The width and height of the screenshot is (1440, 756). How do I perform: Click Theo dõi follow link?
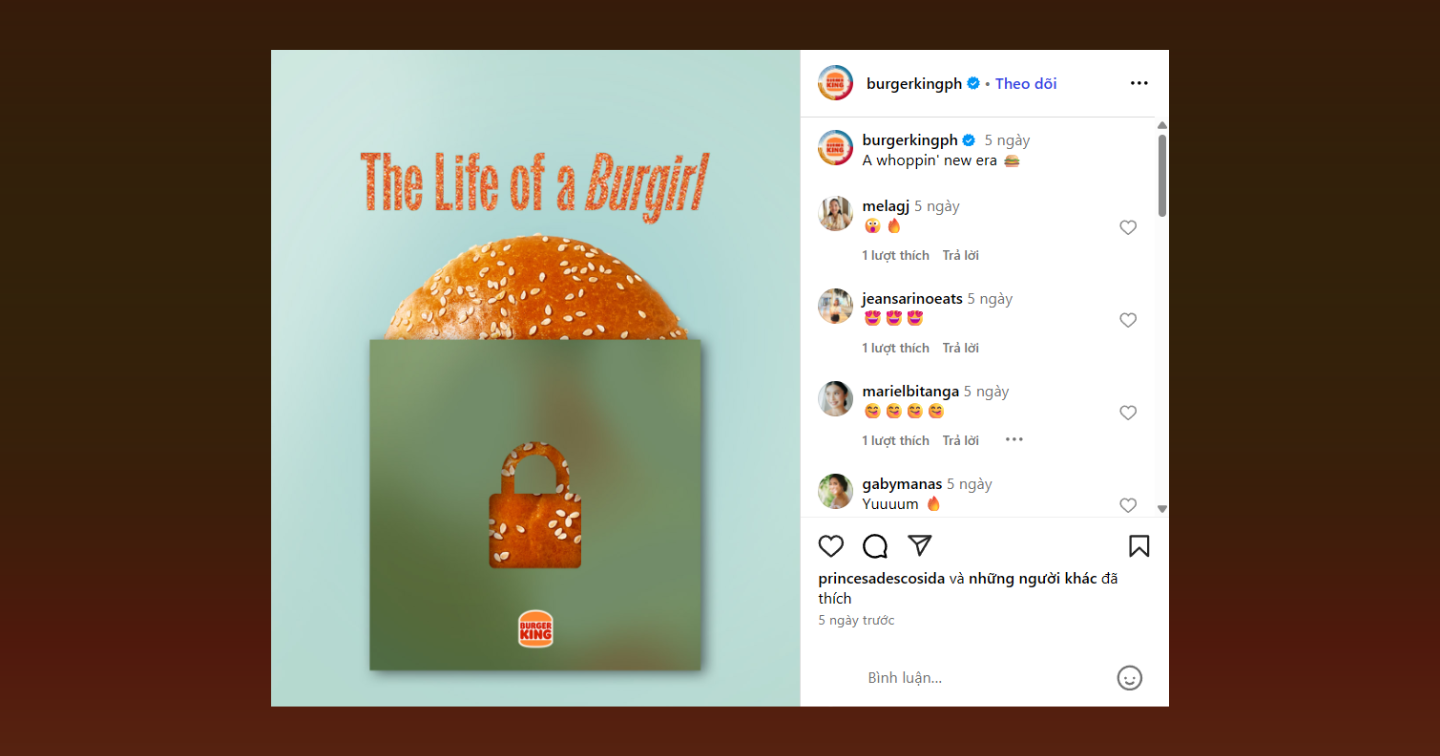point(1026,84)
